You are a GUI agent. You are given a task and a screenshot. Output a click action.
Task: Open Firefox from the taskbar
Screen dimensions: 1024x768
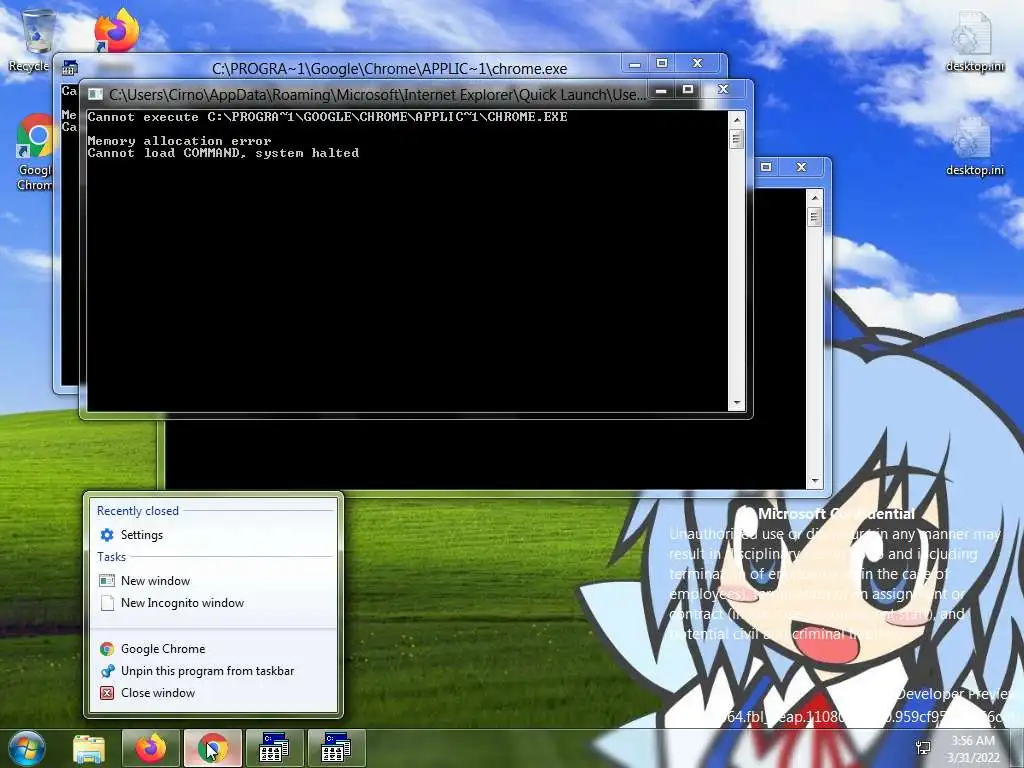coord(151,748)
